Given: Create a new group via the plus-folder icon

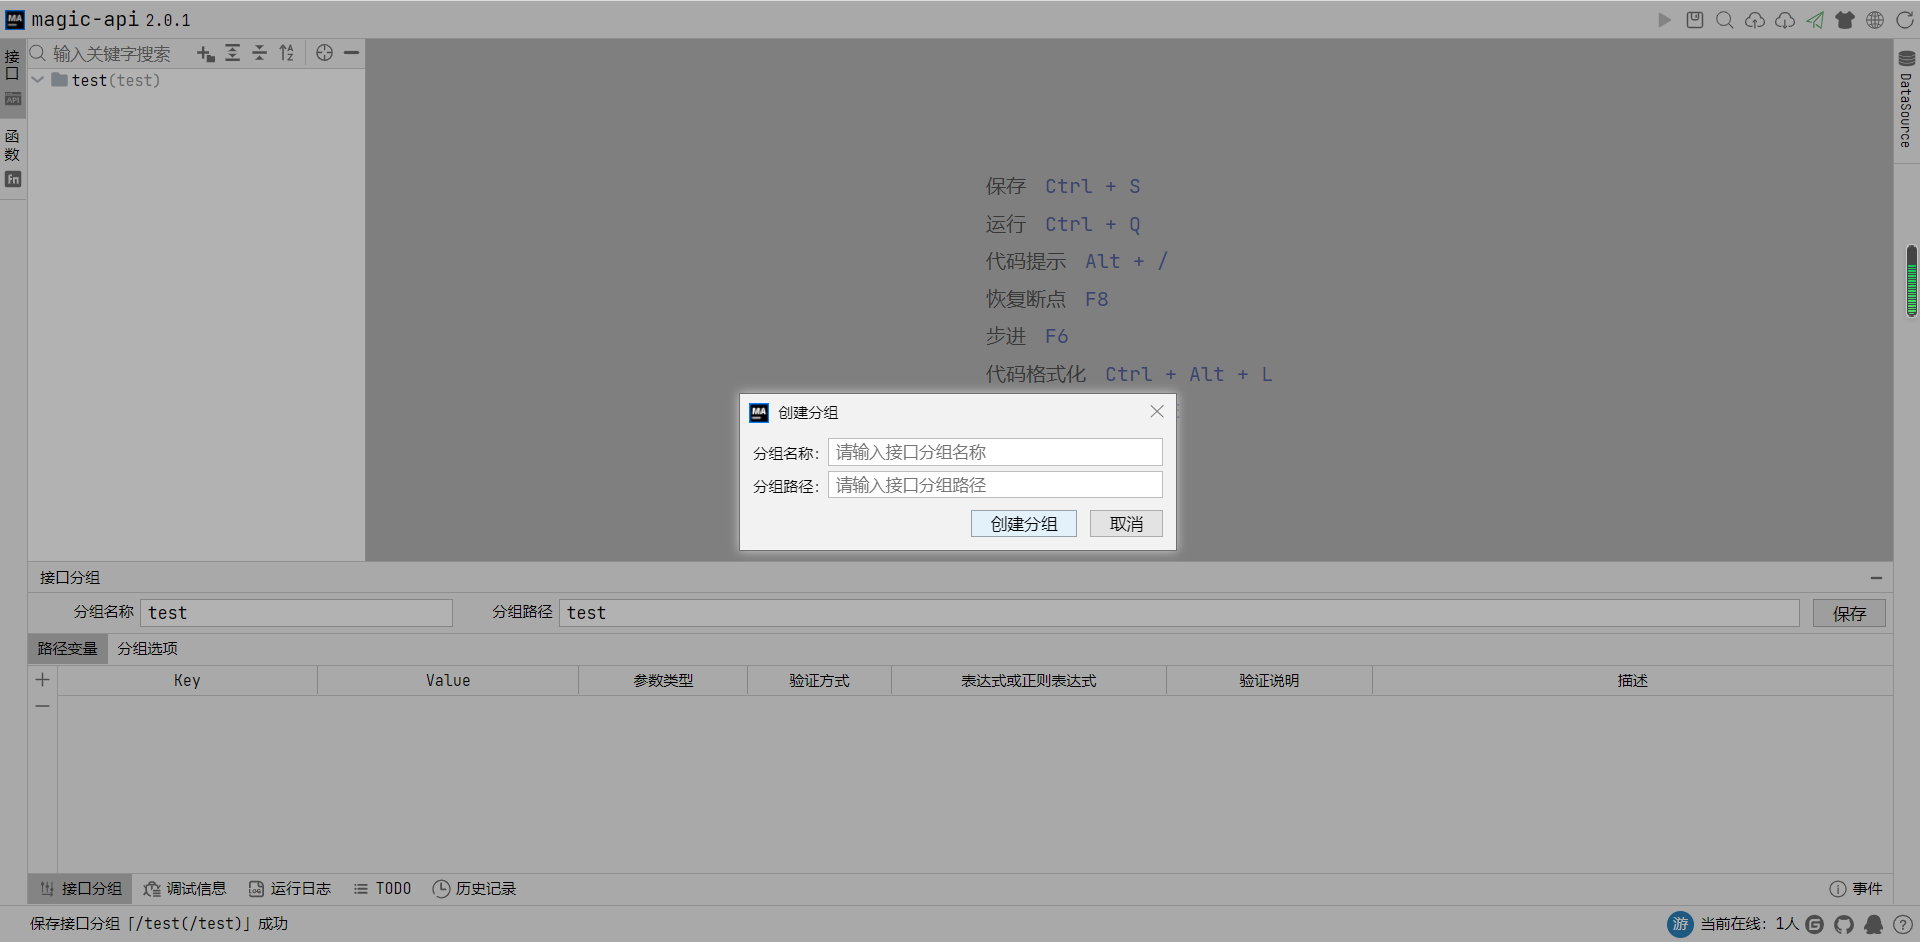Looking at the screenshot, I should point(206,53).
